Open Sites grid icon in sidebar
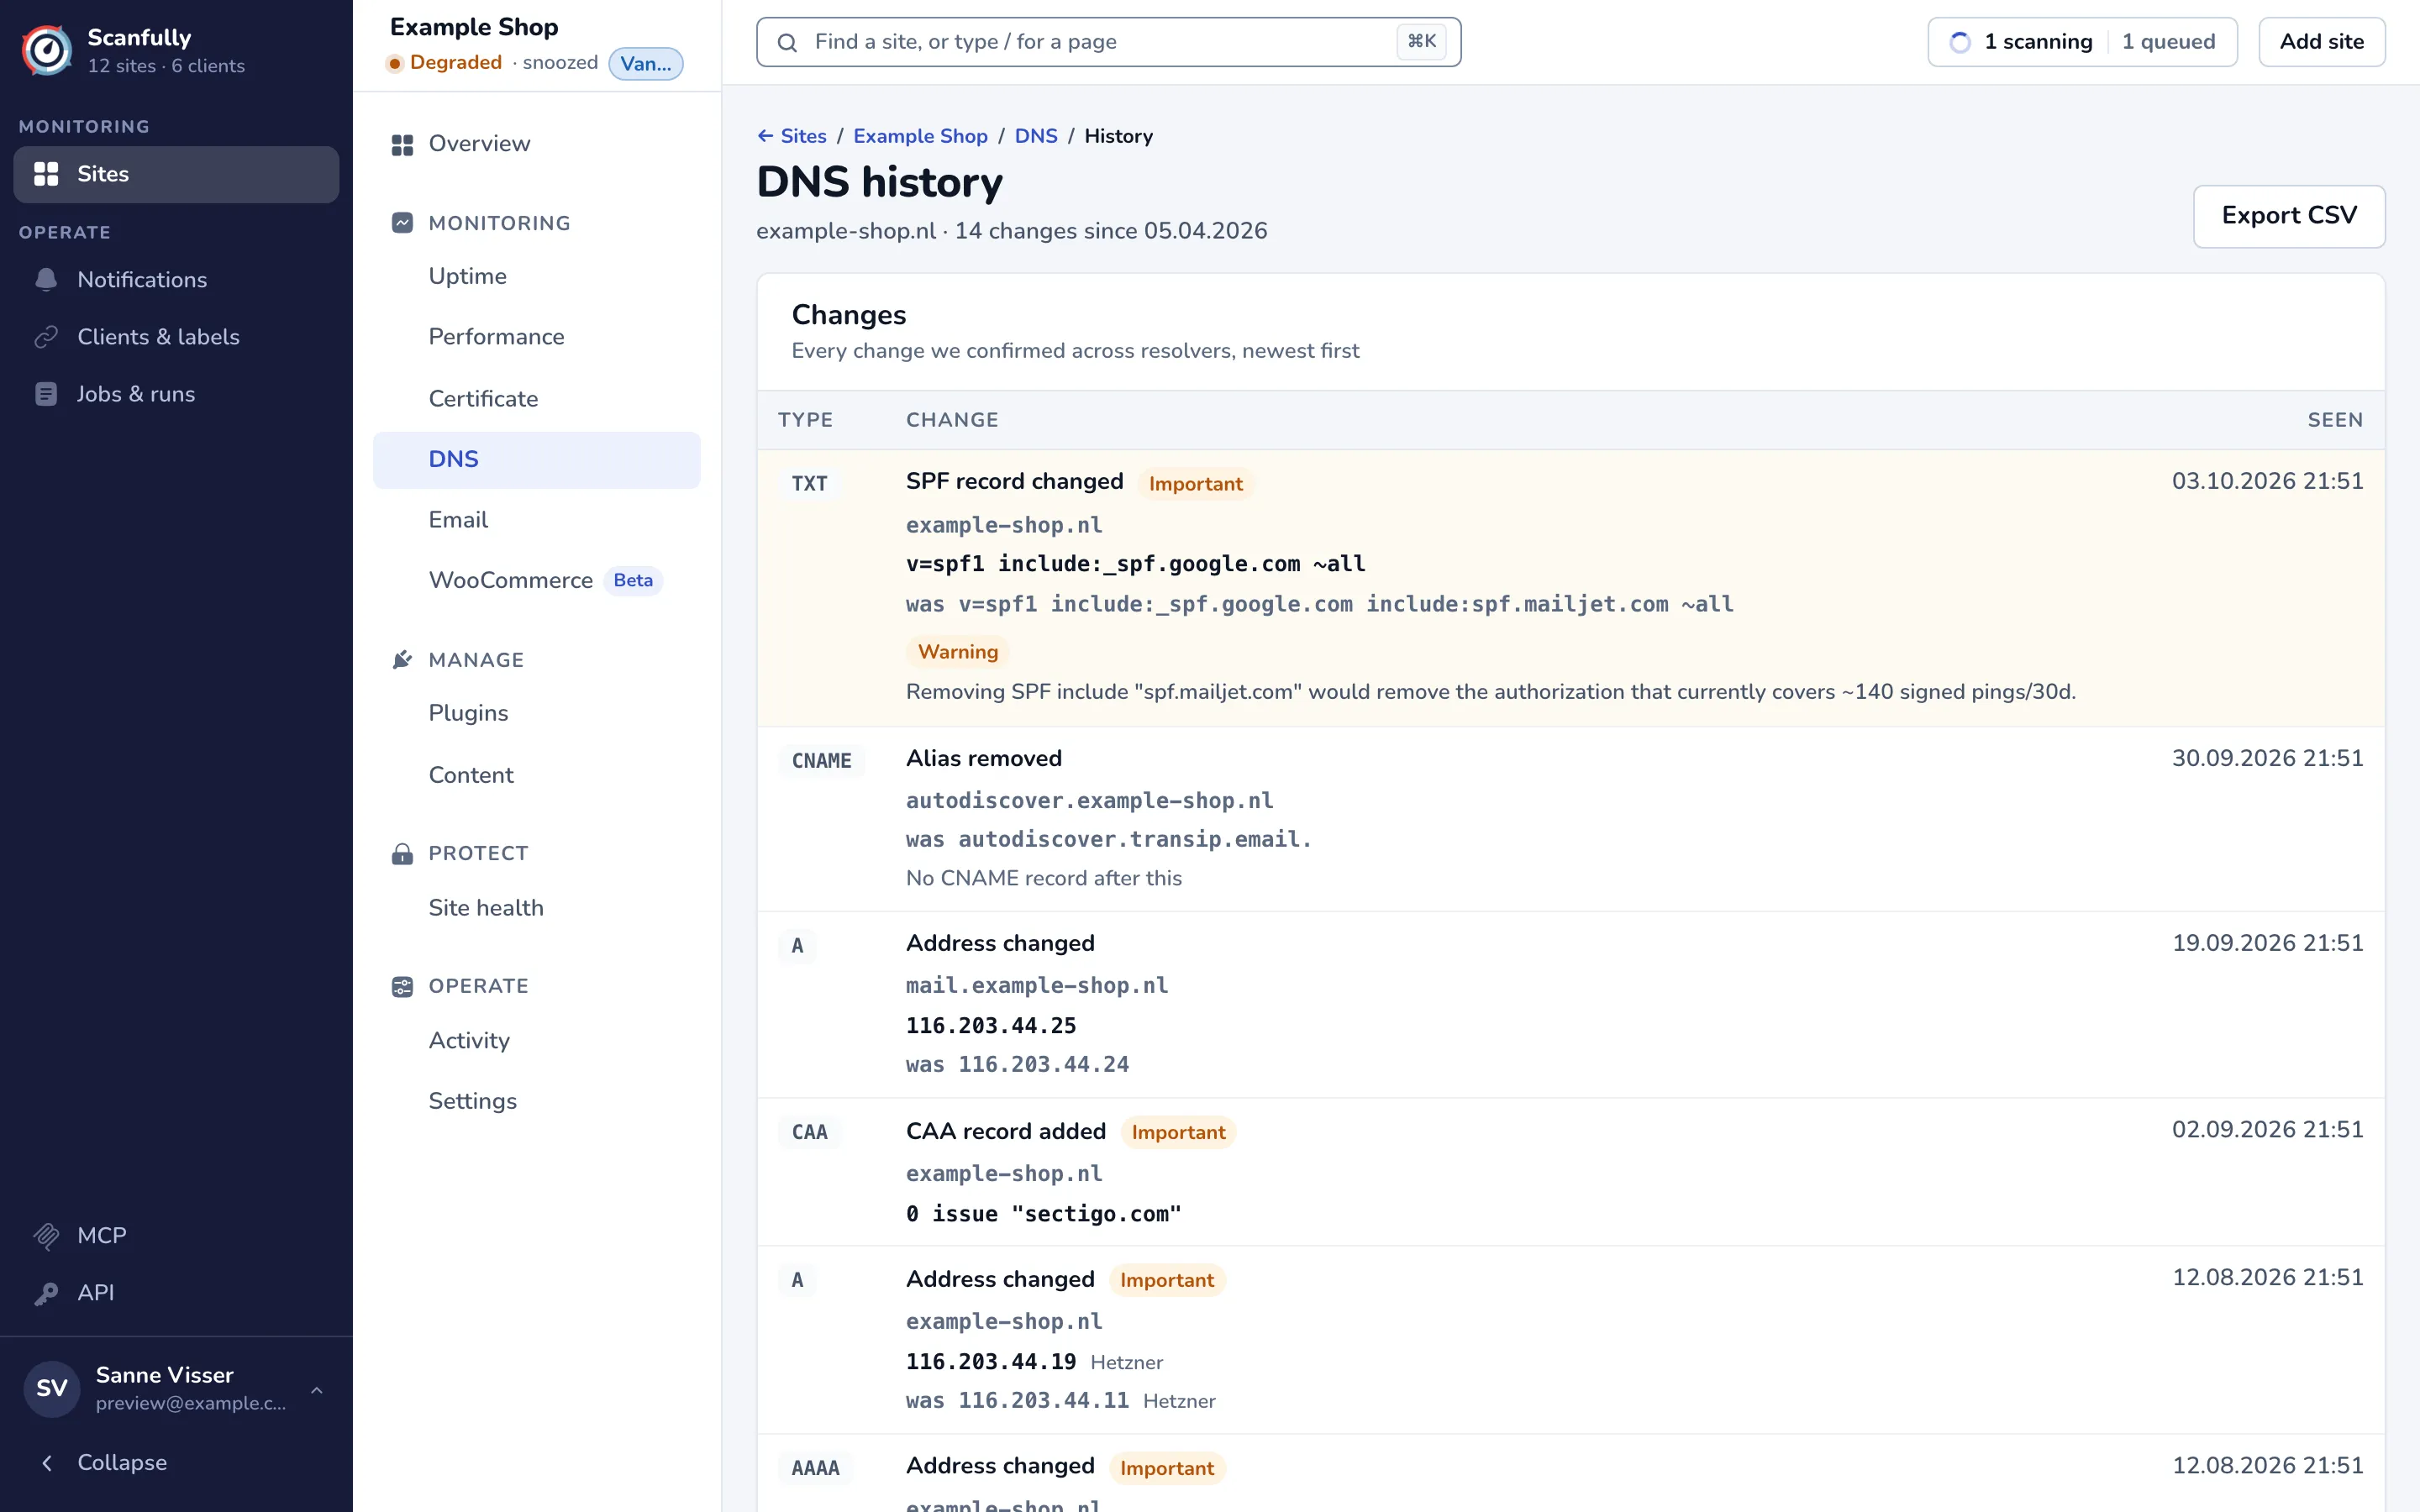The width and height of the screenshot is (2420, 1512). coord(46,174)
